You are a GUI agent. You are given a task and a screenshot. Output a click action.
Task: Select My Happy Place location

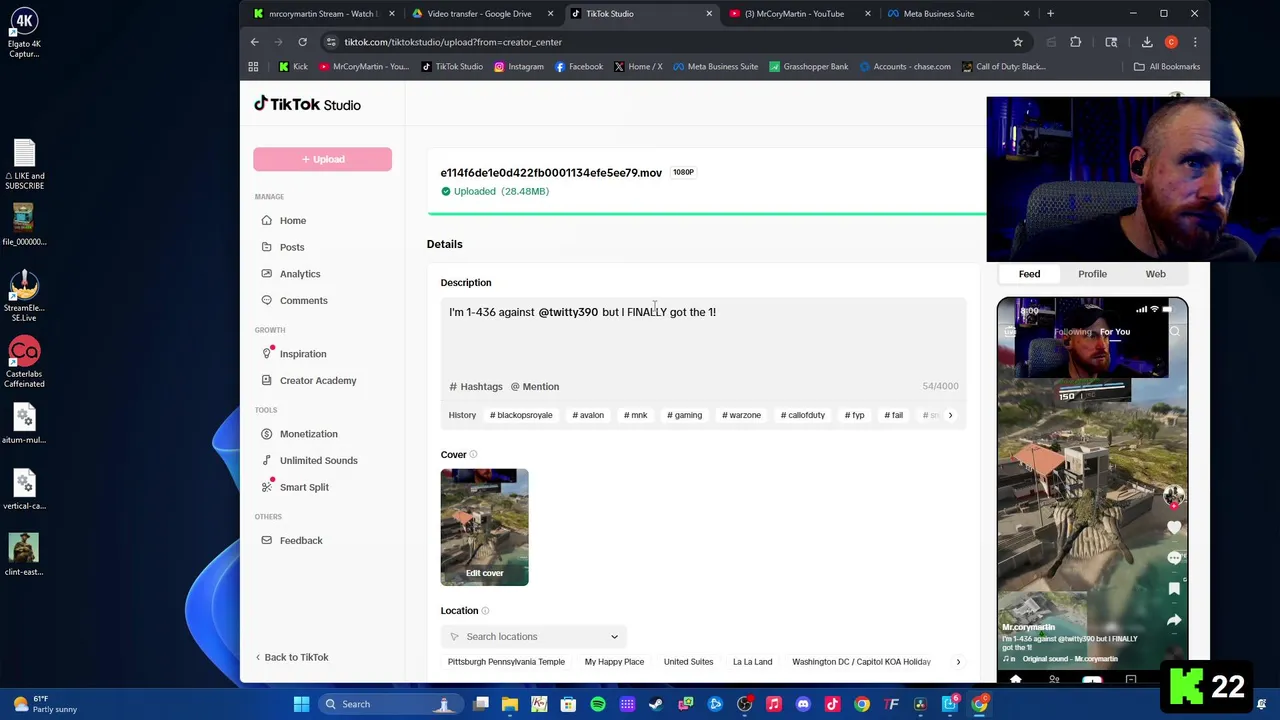pos(614,662)
